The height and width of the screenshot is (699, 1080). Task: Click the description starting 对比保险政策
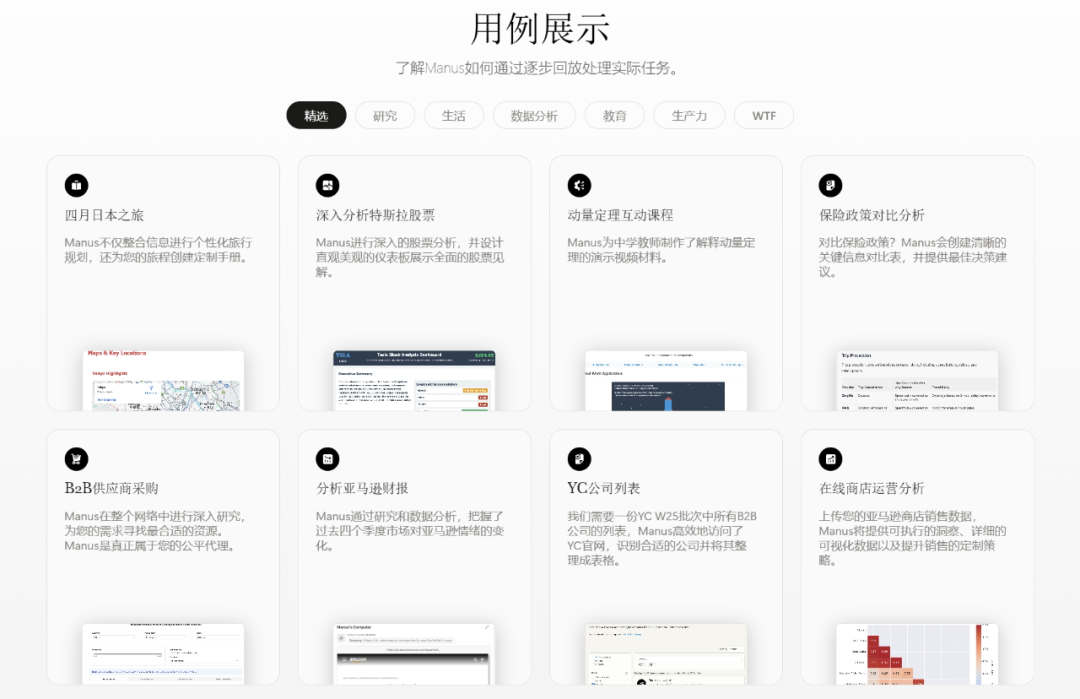[x=913, y=257]
